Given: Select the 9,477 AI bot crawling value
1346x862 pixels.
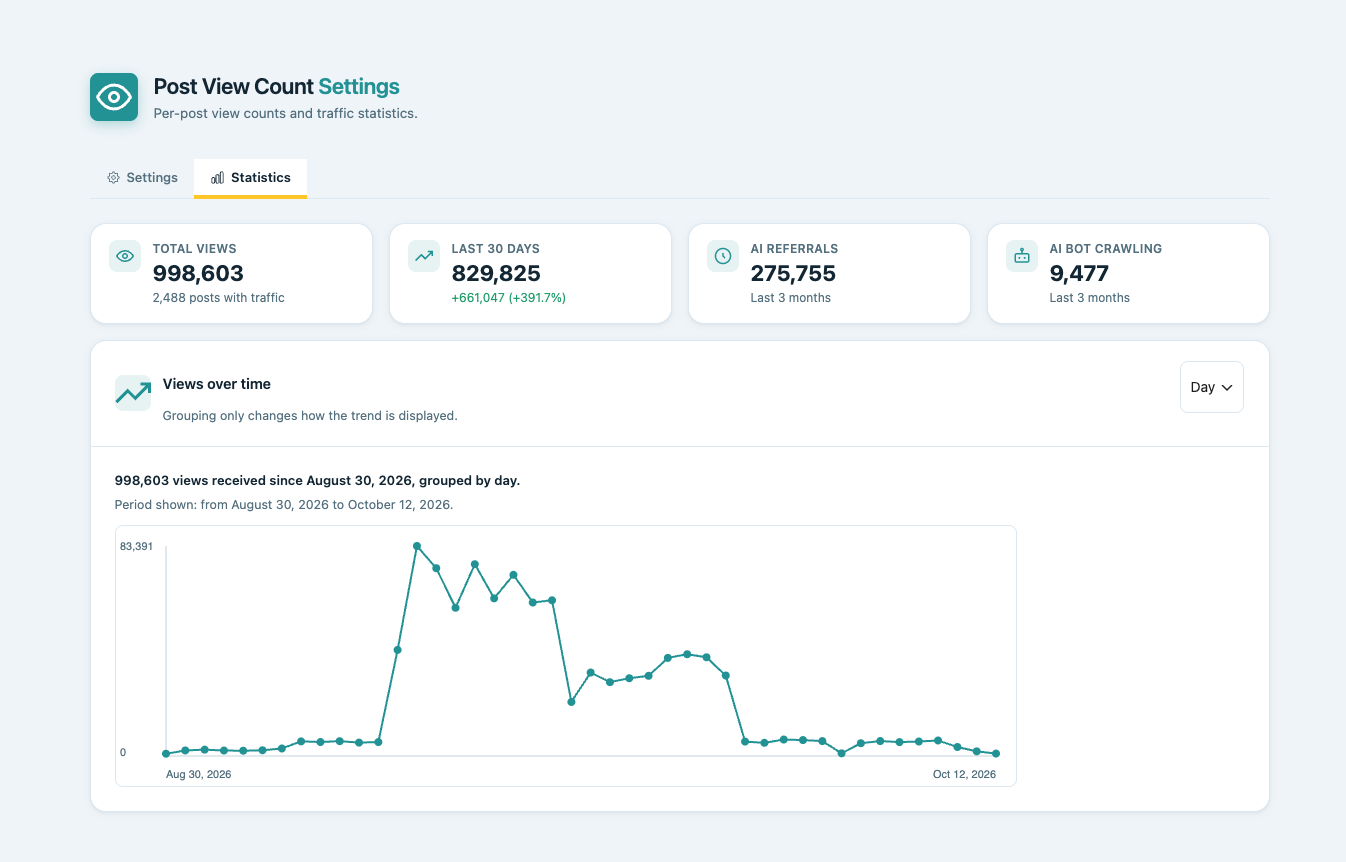Looking at the screenshot, I should (1079, 273).
